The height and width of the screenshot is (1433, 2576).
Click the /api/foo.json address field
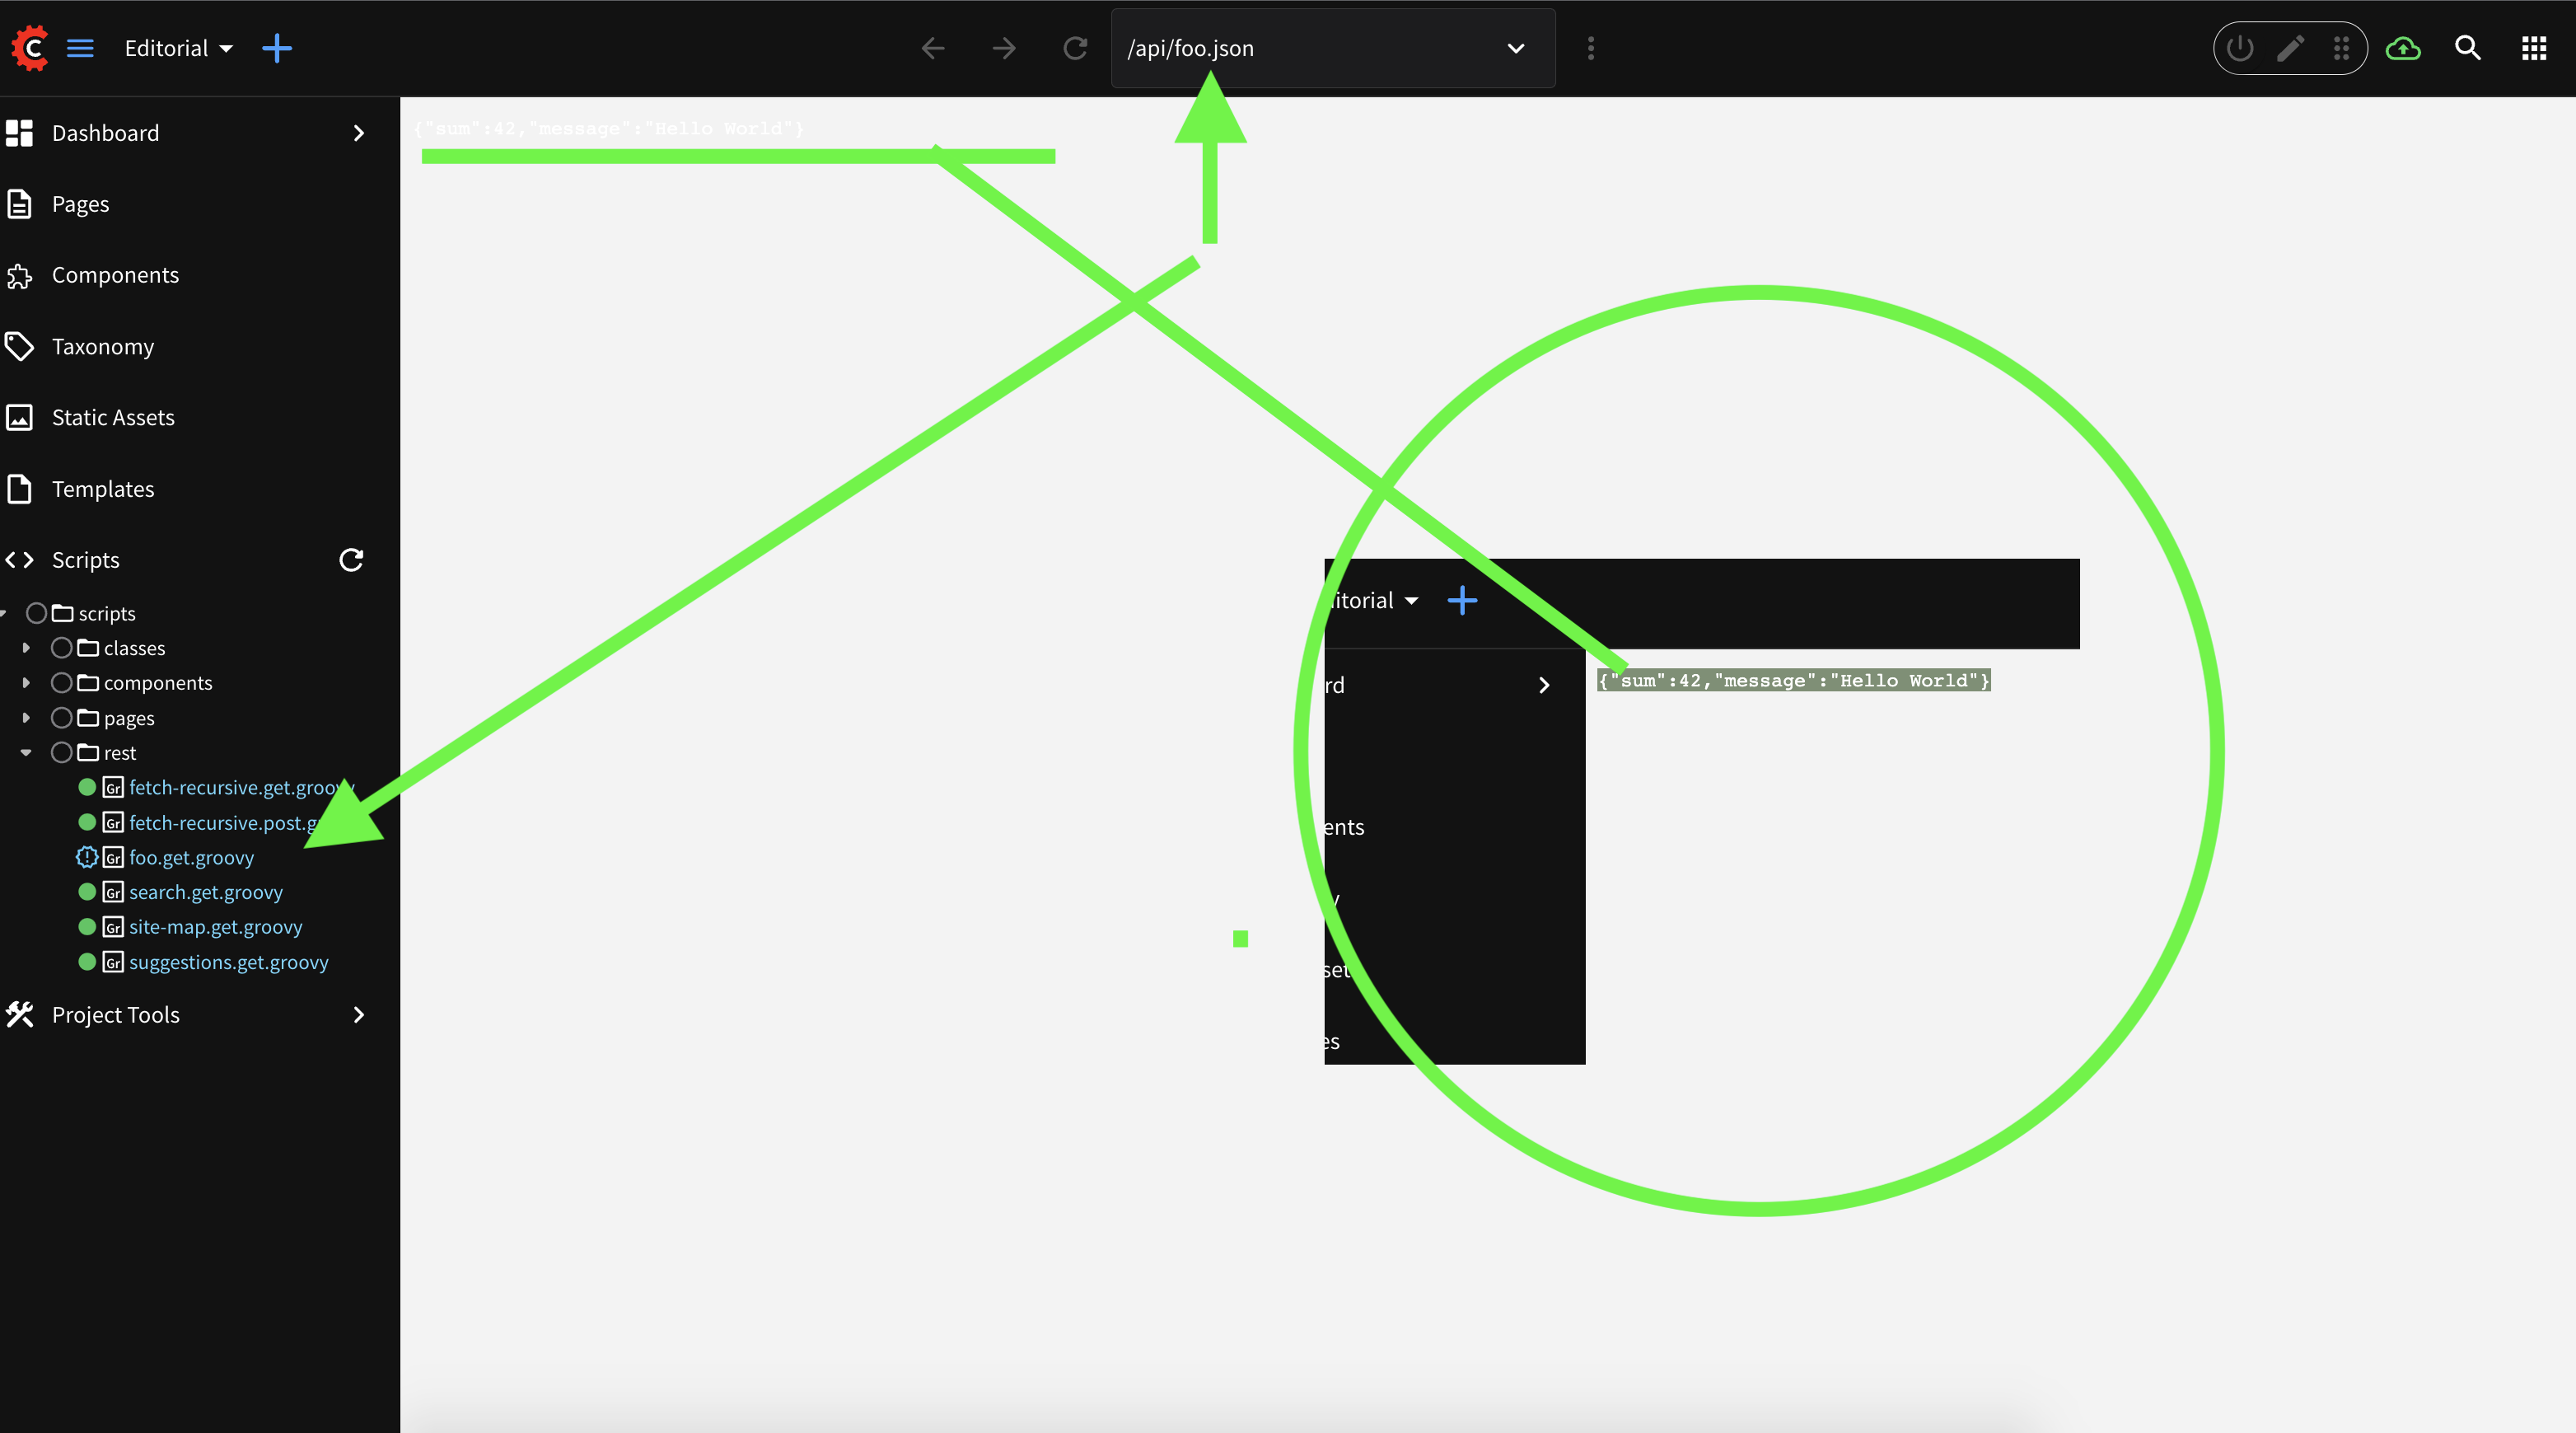[x=1333, y=48]
